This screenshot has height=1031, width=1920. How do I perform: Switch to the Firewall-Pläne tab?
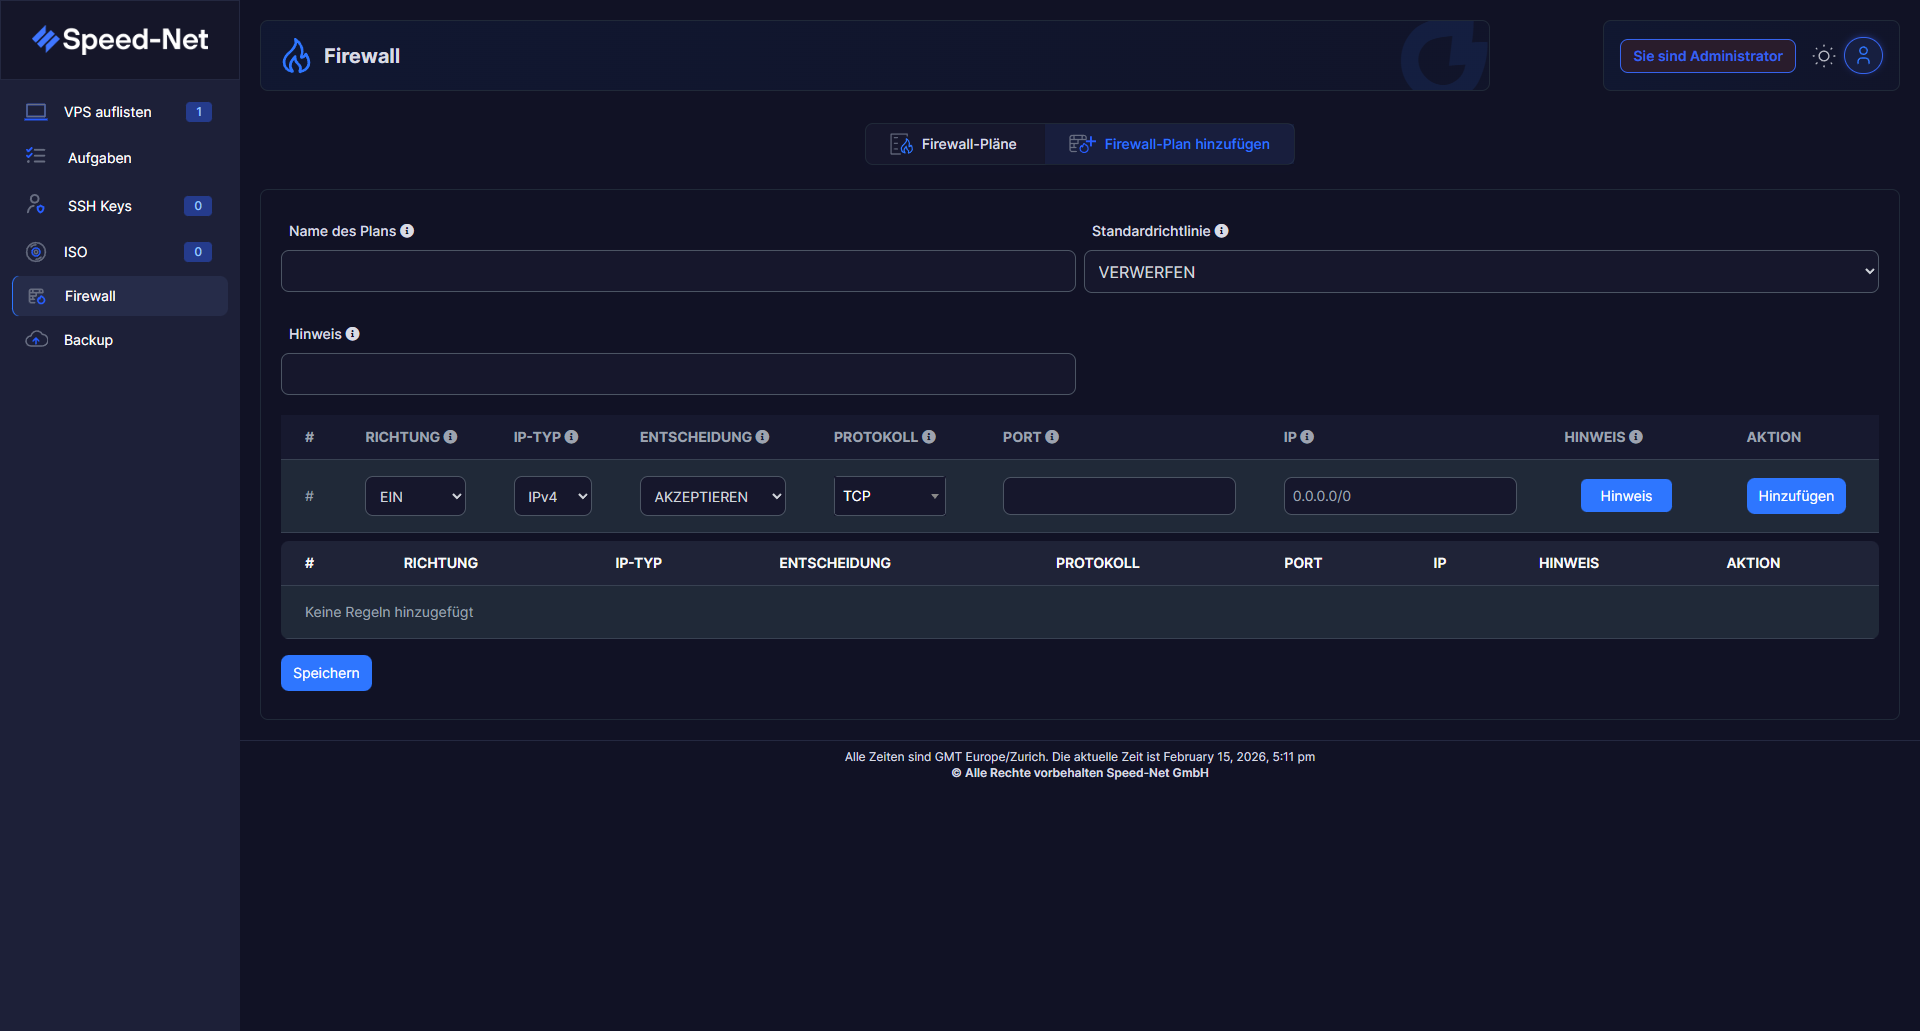click(955, 144)
